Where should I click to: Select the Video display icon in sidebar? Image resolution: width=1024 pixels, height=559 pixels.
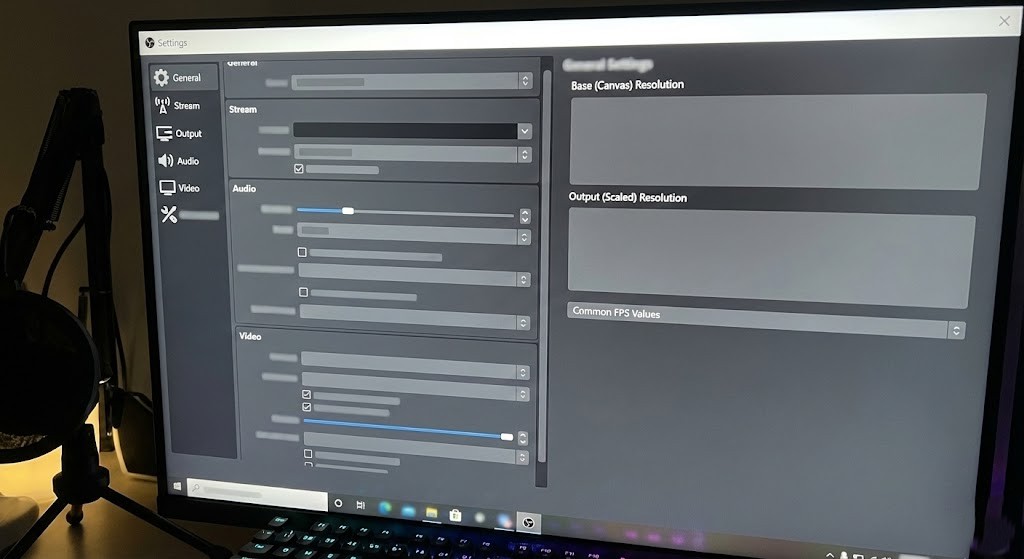click(x=167, y=188)
